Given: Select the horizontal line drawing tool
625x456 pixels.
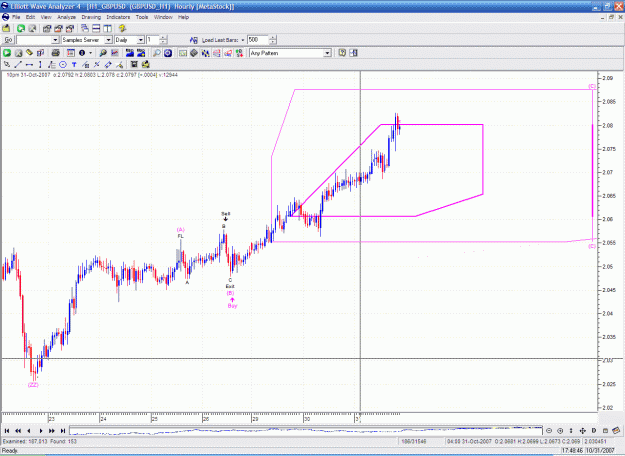Looking at the screenshot, I should coord(29,65).
